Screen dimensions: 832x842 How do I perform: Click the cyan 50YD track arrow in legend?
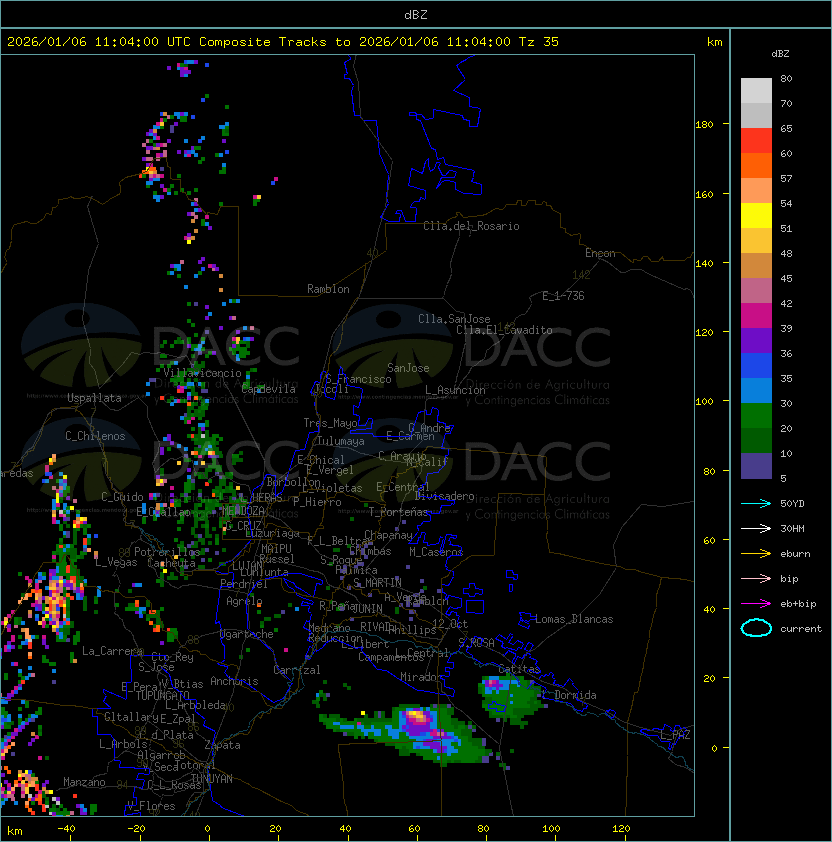coord(756,504)
